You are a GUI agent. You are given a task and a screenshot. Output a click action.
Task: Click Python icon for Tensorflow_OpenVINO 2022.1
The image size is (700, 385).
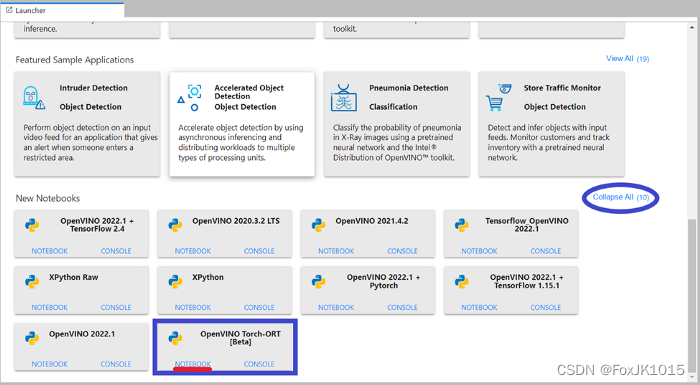[x=462, y=225]
